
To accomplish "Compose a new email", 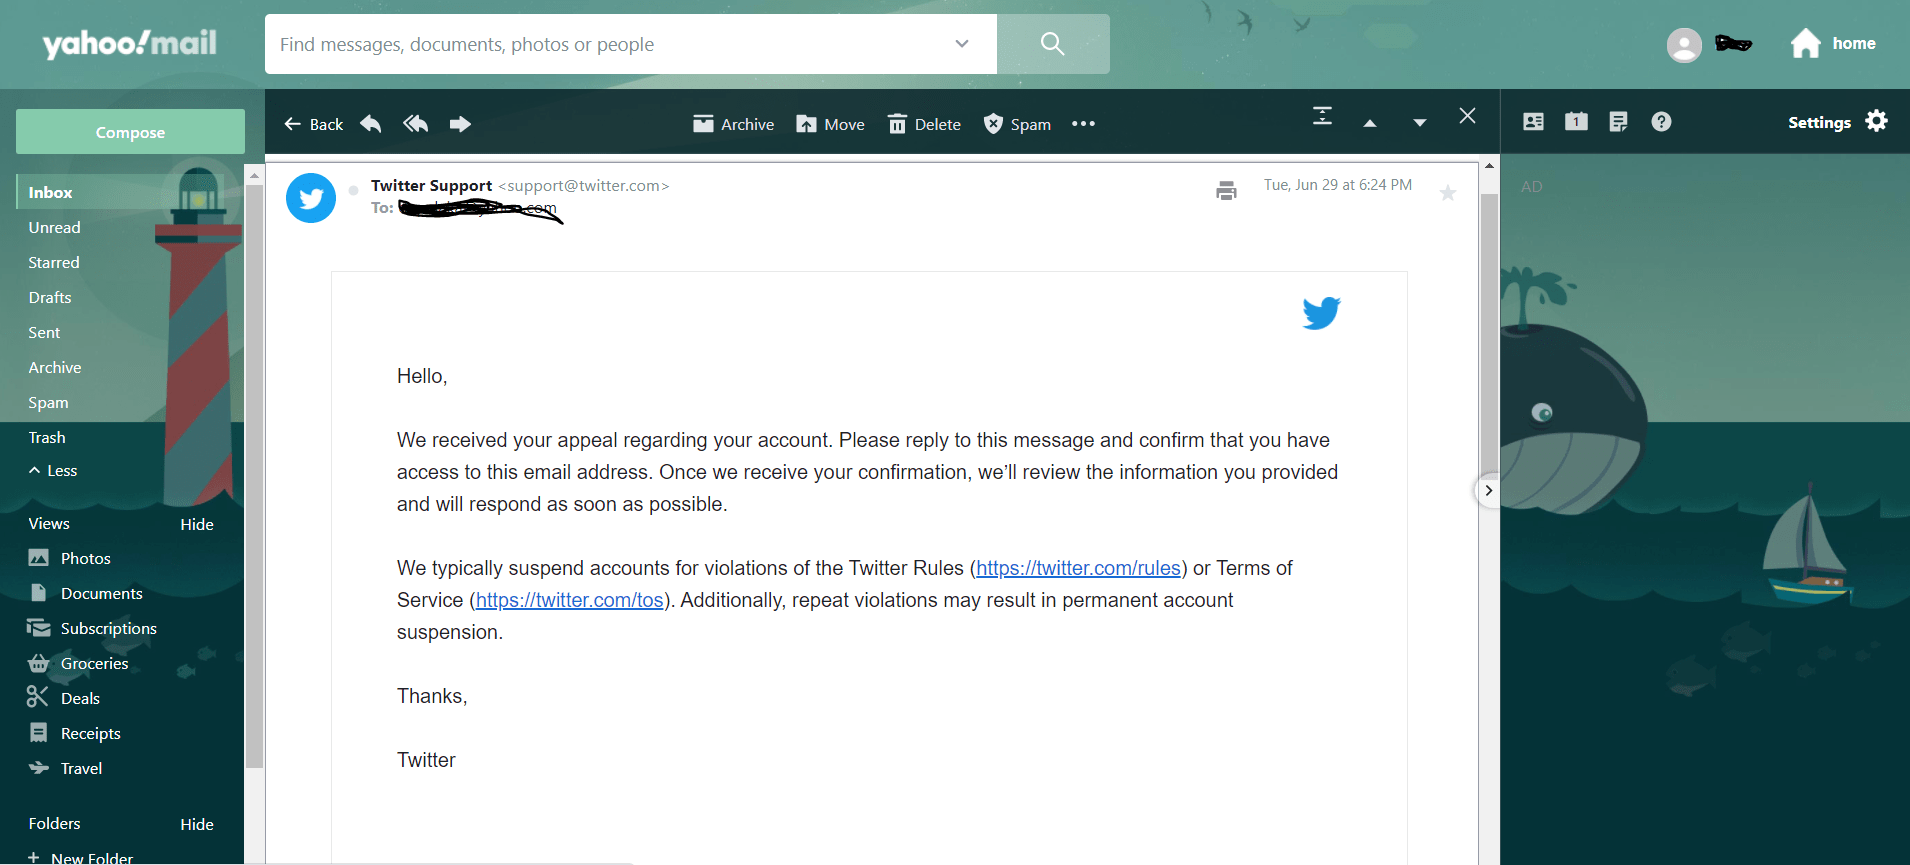I will click(130, 132).
